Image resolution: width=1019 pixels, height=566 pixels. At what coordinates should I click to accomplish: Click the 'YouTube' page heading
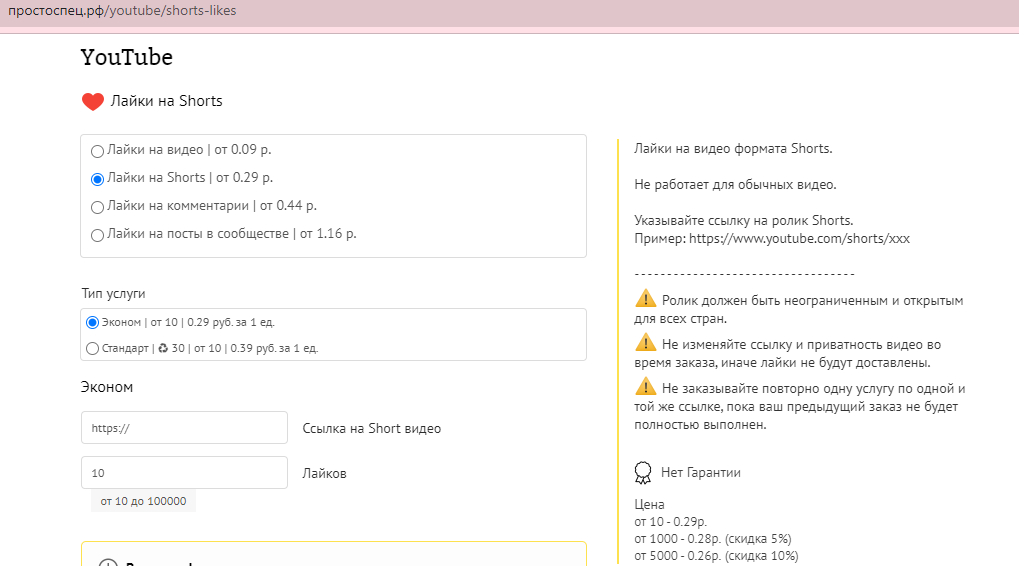(127, 57)
